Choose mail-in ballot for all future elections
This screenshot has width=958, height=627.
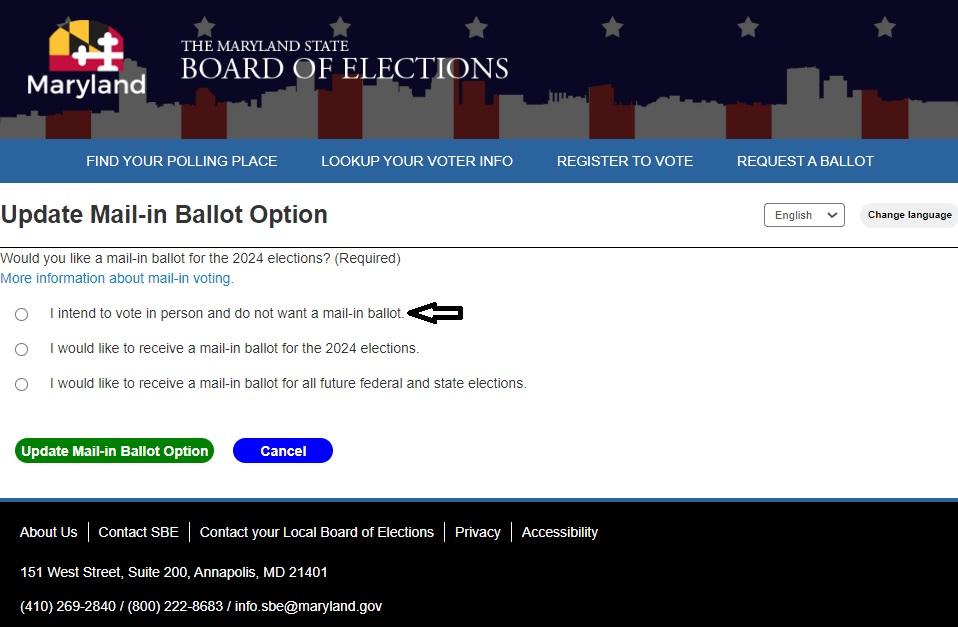[22, 384]
